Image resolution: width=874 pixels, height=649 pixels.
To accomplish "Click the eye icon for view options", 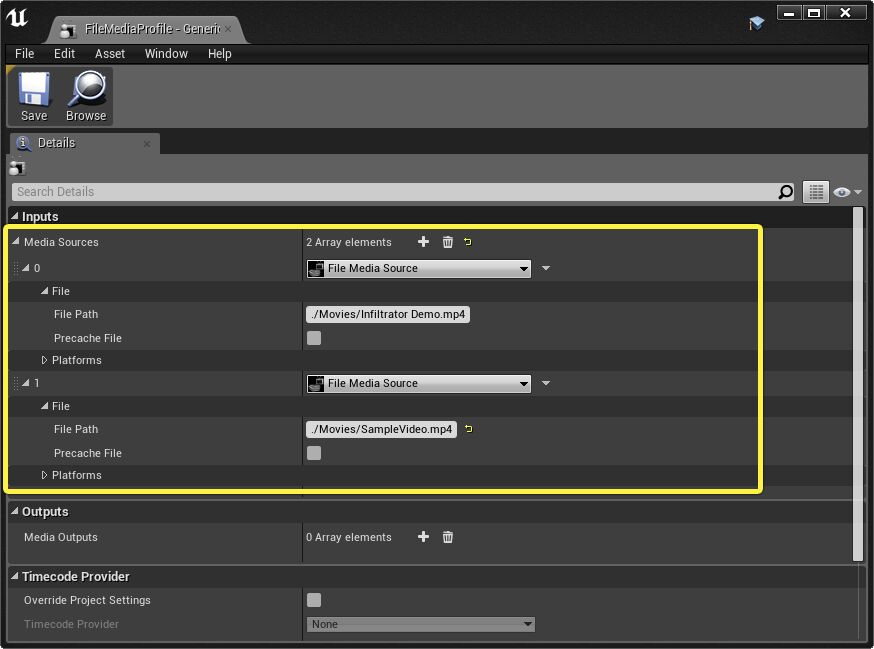I will coord(843,191).
